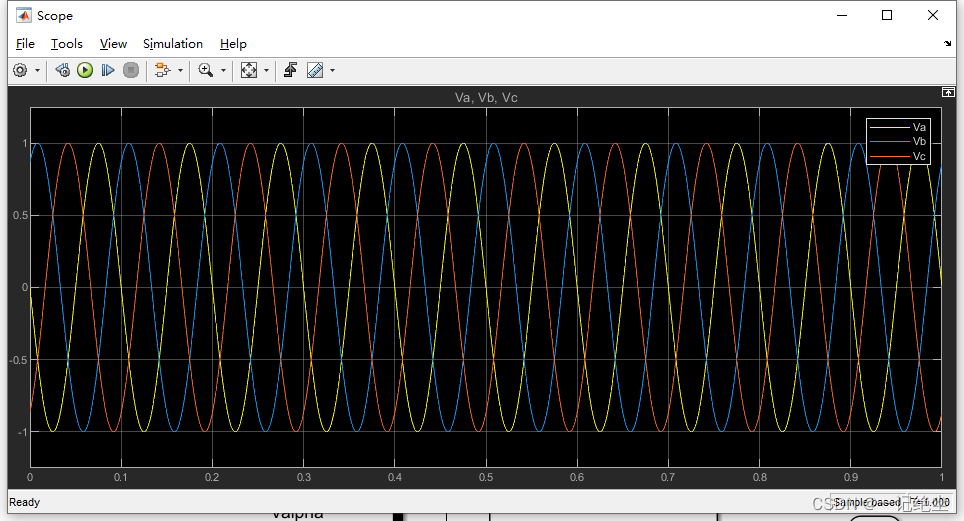Expand the configuration properties dropdown arrow

click(38, 71)
